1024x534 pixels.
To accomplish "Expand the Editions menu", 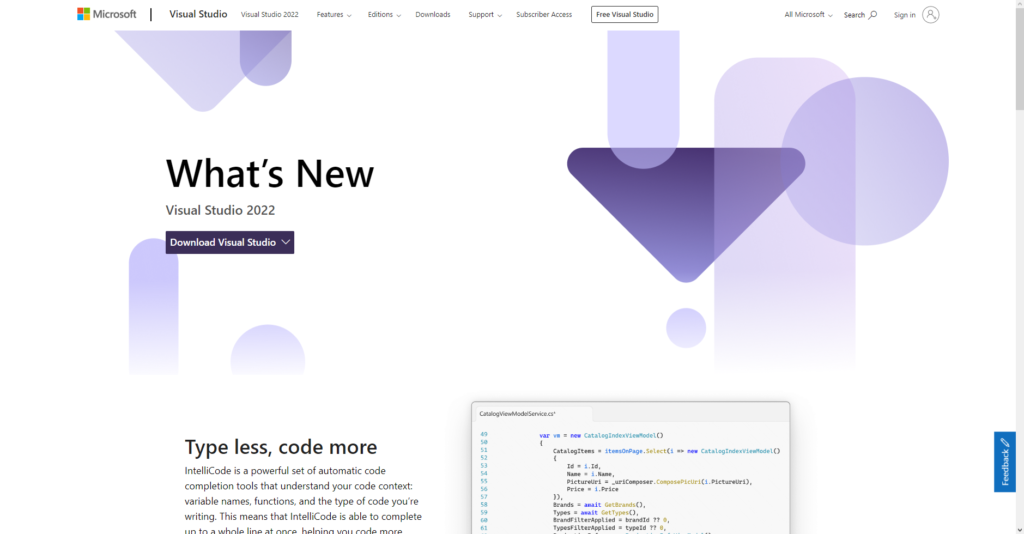I will 384,15.
